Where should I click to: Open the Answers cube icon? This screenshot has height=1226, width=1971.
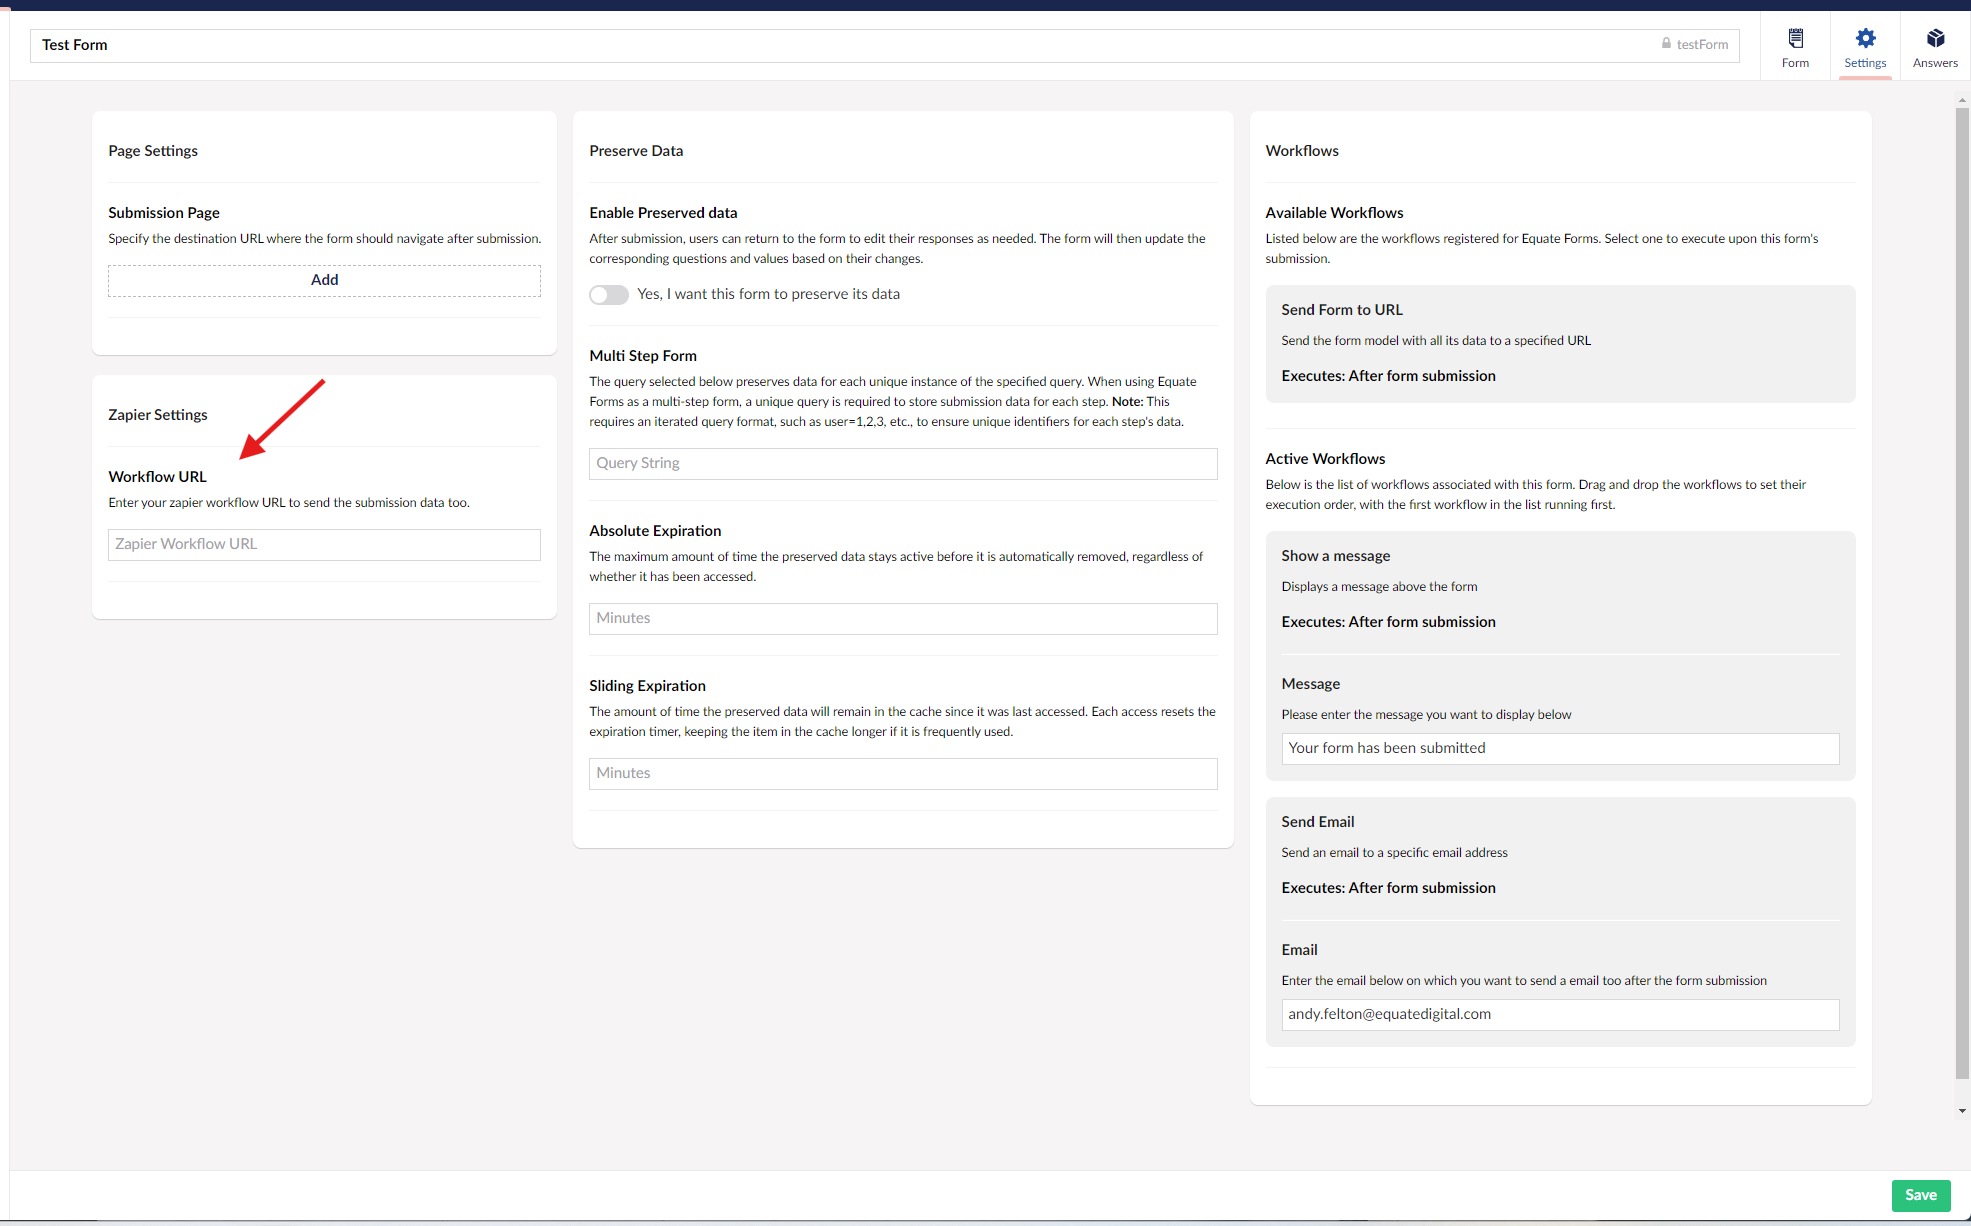click(1935, 39)
